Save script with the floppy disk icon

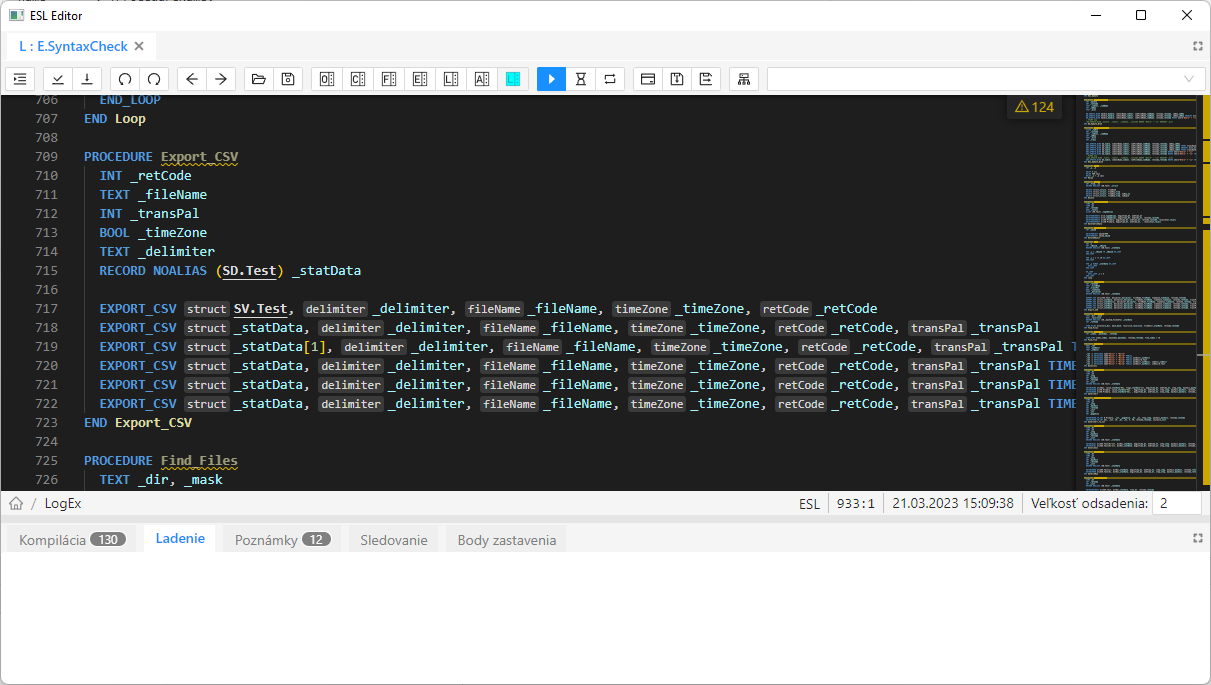tap(288, 79)
